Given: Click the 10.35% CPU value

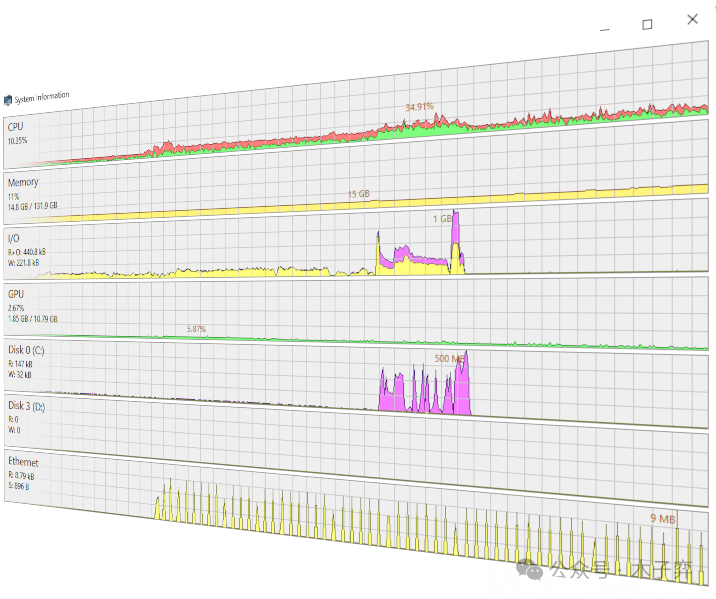Looking at the screenshot, I should click(17, 141).
